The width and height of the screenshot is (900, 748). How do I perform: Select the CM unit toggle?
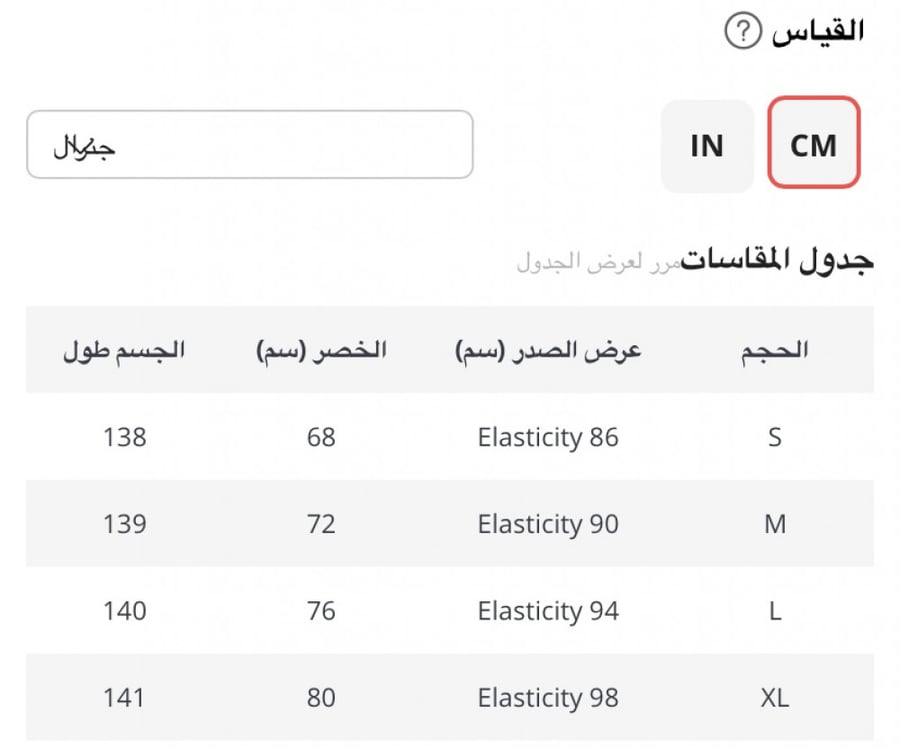coord(813,142)
